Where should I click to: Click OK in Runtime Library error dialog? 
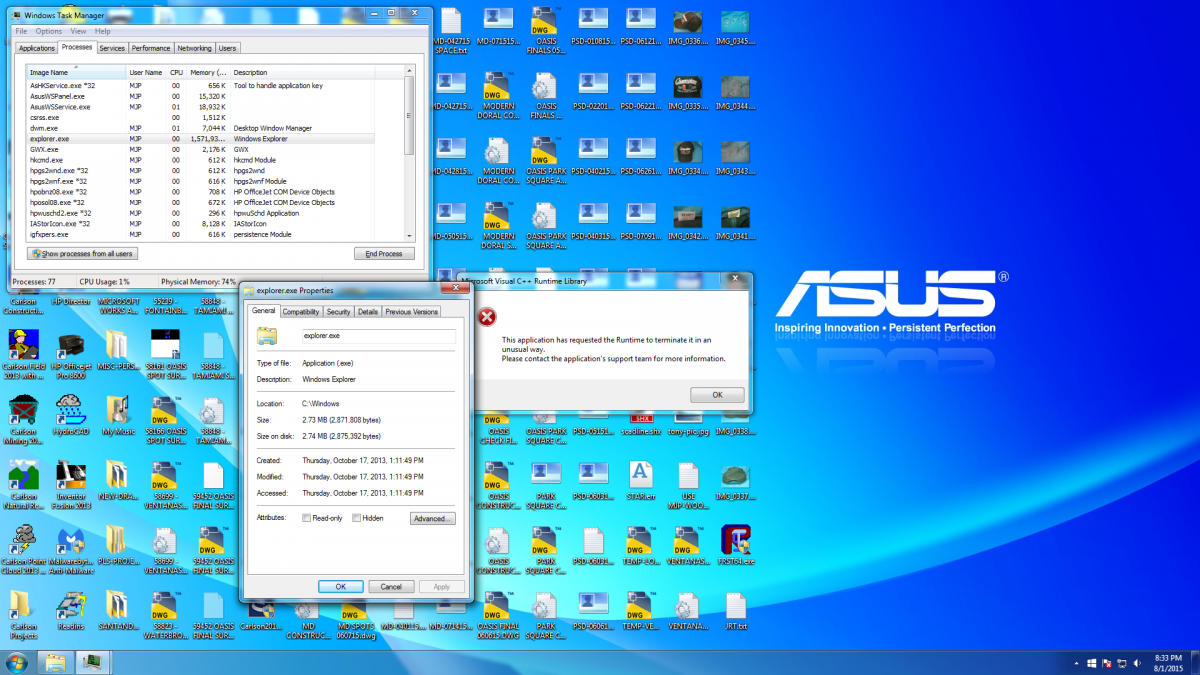coord(717,395)
